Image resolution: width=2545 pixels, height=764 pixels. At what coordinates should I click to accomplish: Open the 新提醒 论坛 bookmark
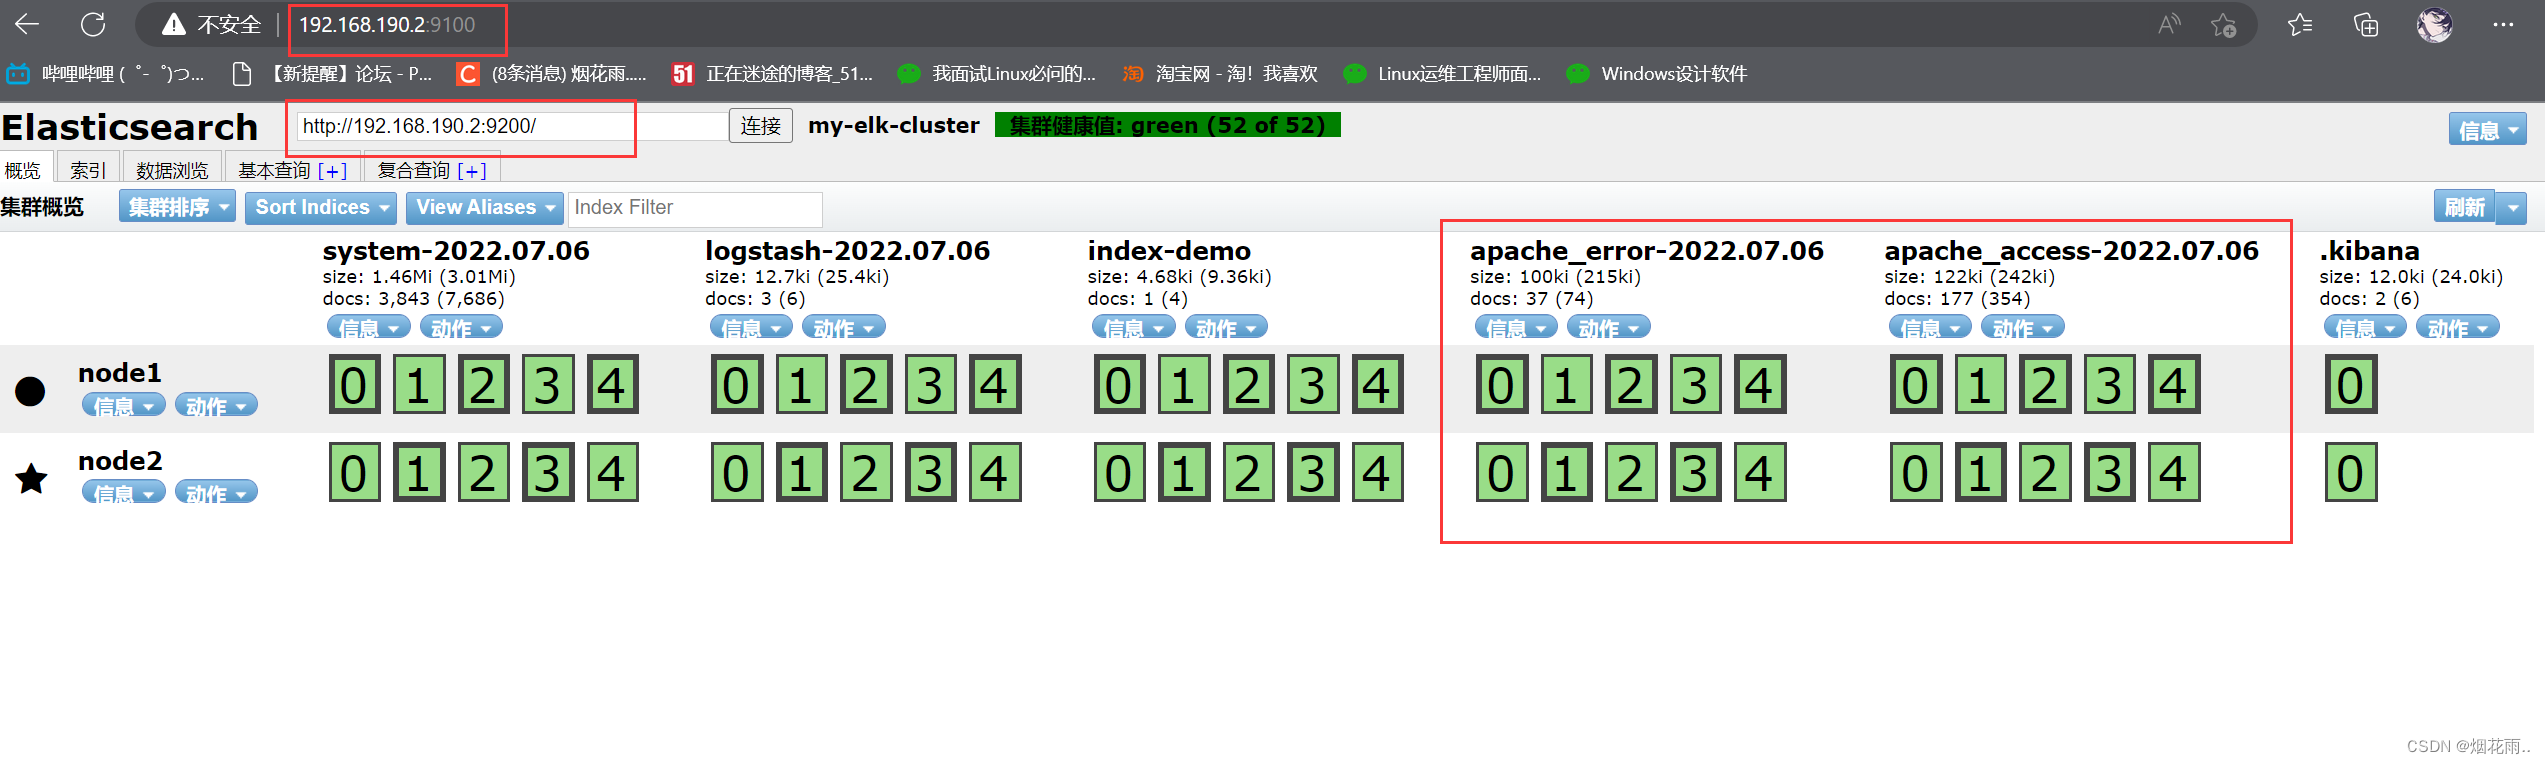[332, 73]
